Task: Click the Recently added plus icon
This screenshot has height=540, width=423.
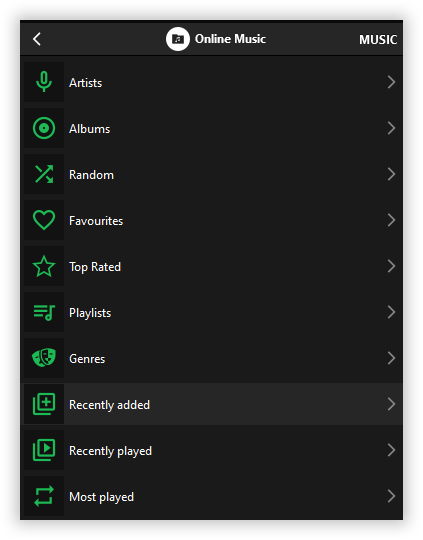Action: (44, 404)
